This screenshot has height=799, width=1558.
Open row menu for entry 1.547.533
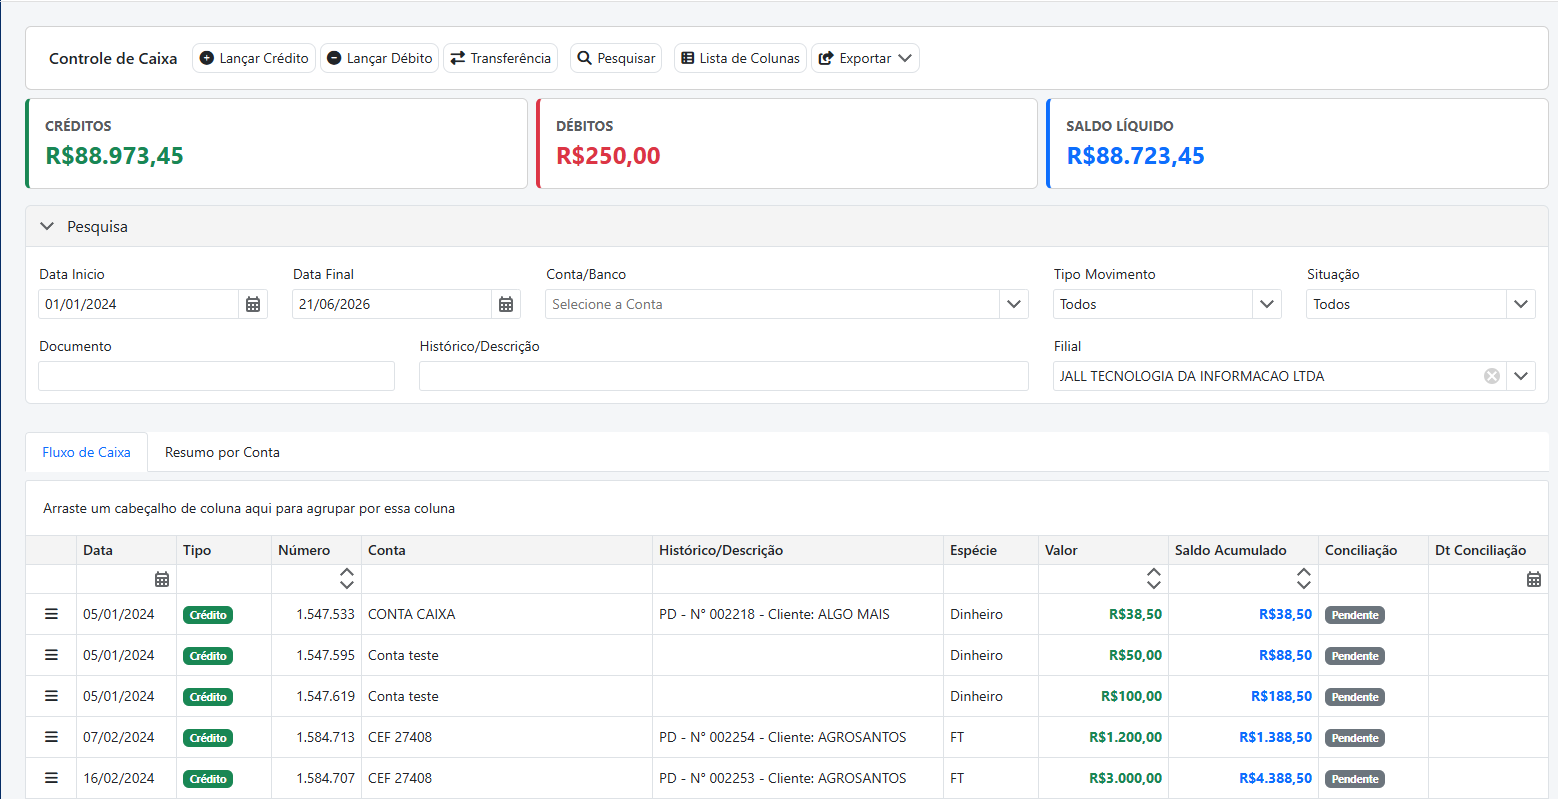click(x=51, y=614)
